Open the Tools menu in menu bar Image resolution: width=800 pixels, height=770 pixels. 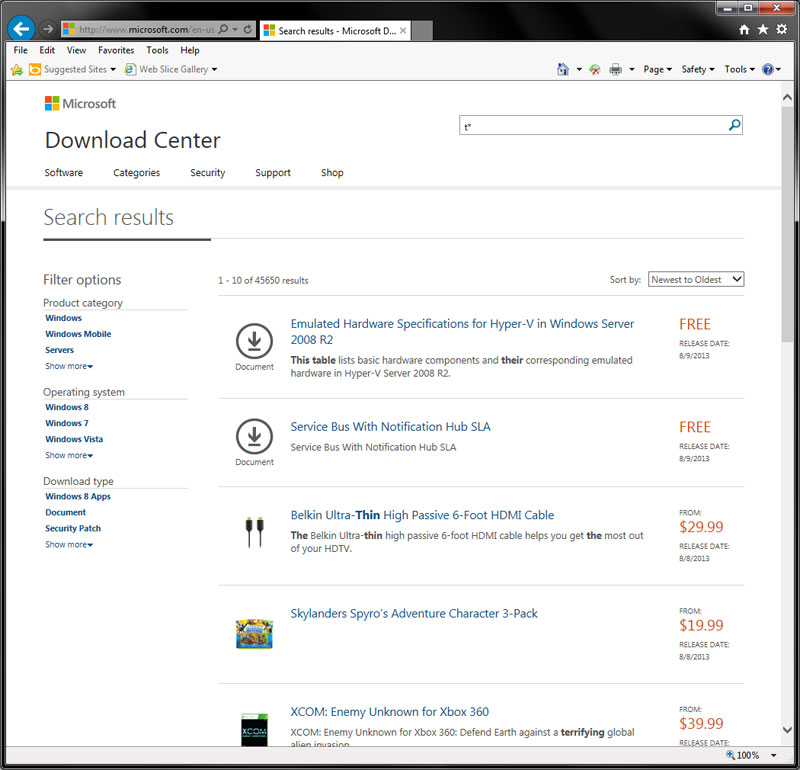click(157, 50)
